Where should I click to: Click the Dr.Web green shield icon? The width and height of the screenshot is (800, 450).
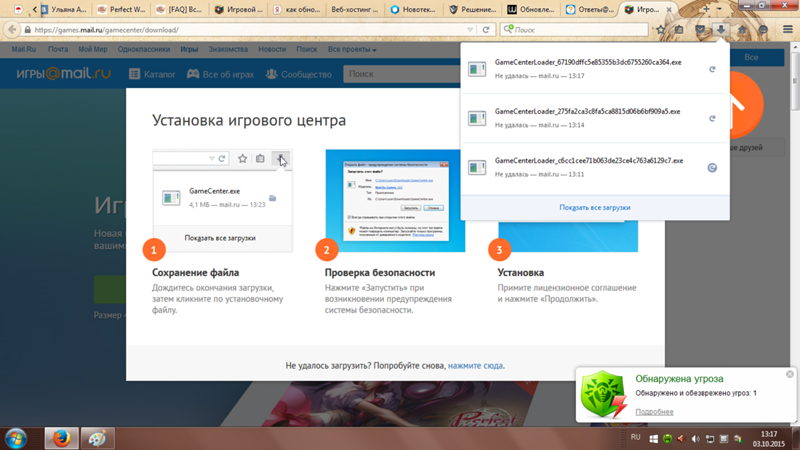pyautogui.click(x=603, y=394)
